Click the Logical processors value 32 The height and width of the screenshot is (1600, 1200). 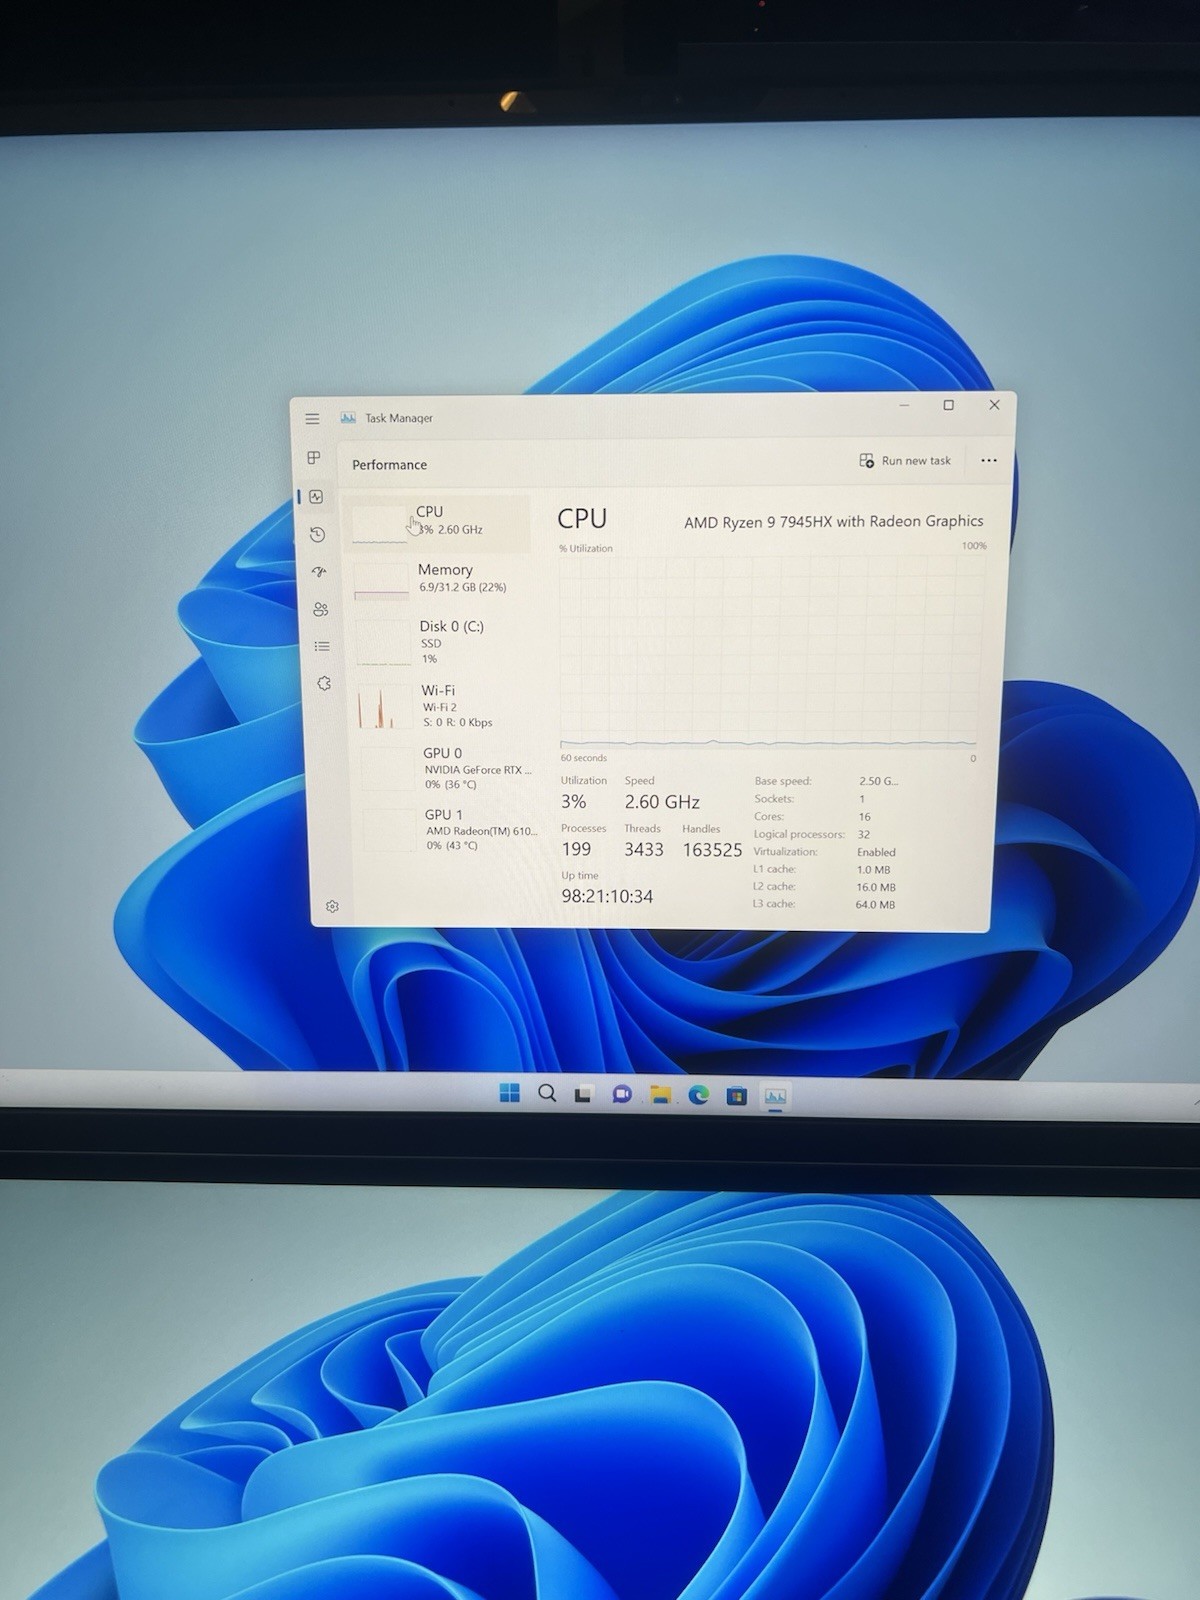pyautogui.click(x=864, y=834)
